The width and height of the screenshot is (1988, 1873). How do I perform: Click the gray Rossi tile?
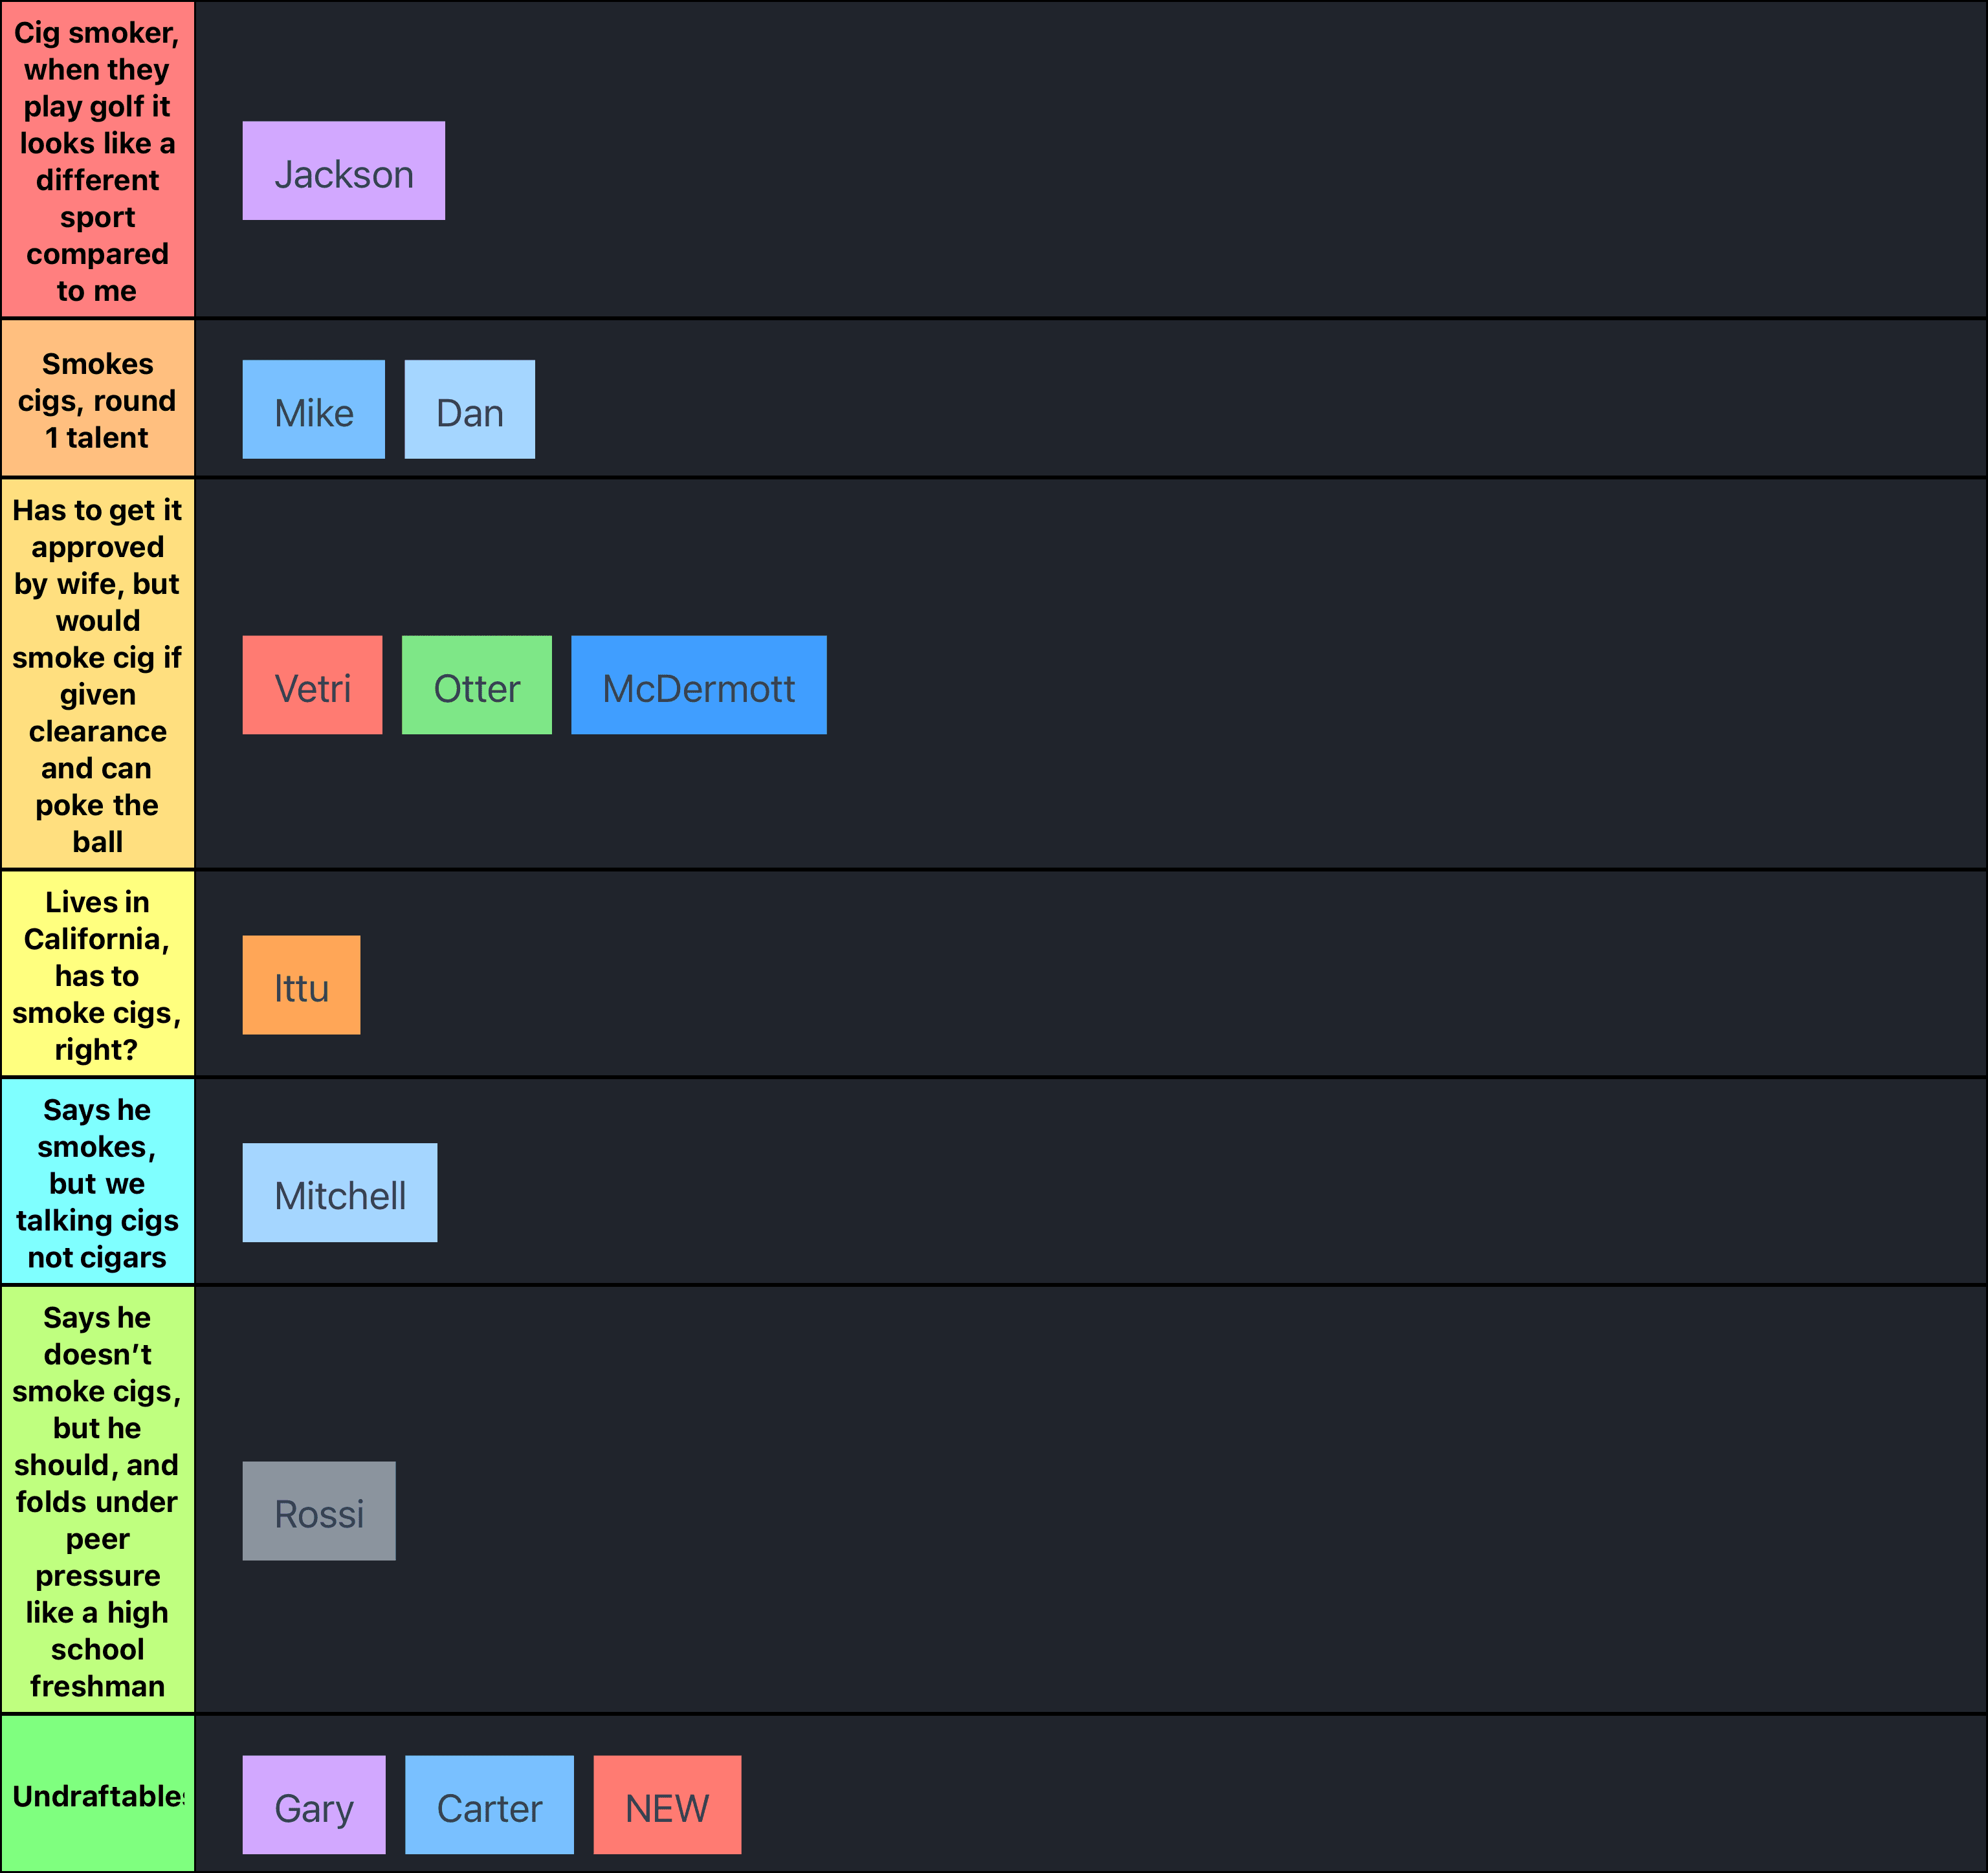[x=318, y=1511]
